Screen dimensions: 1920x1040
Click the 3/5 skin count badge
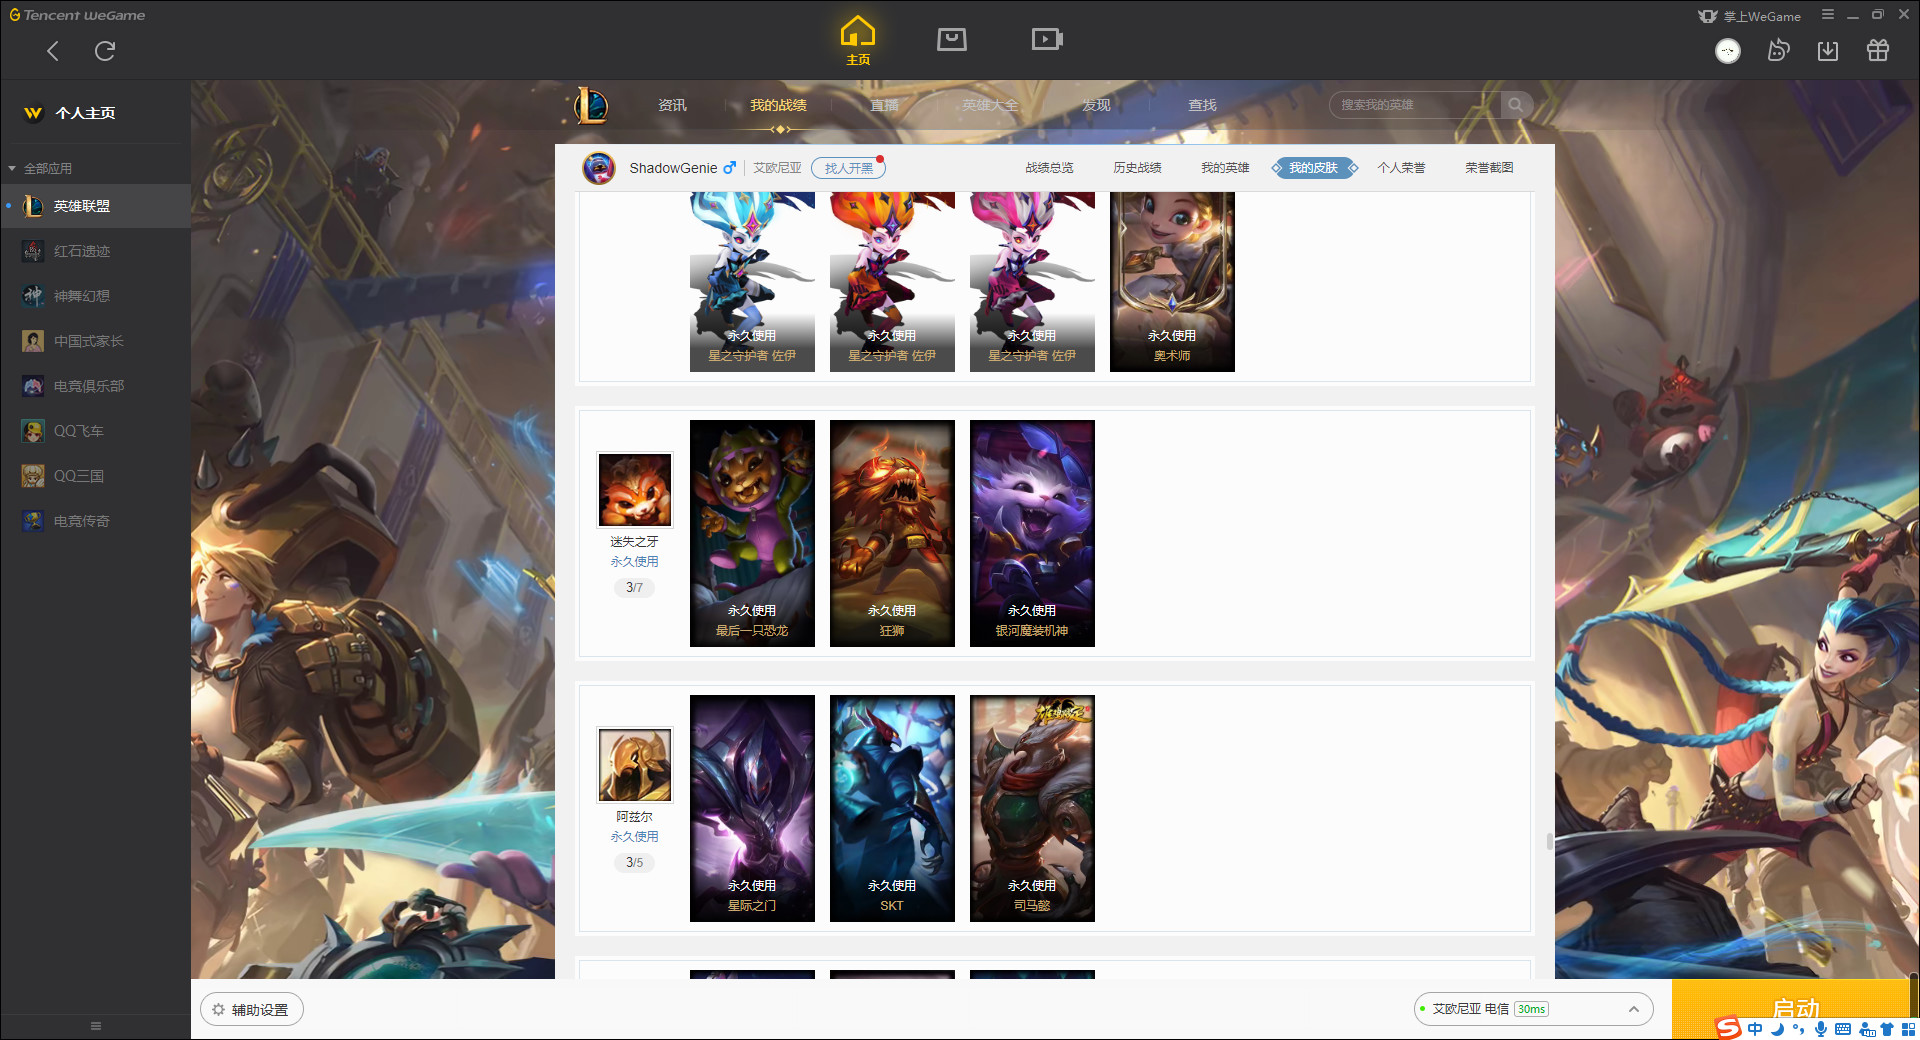[634, 863]
